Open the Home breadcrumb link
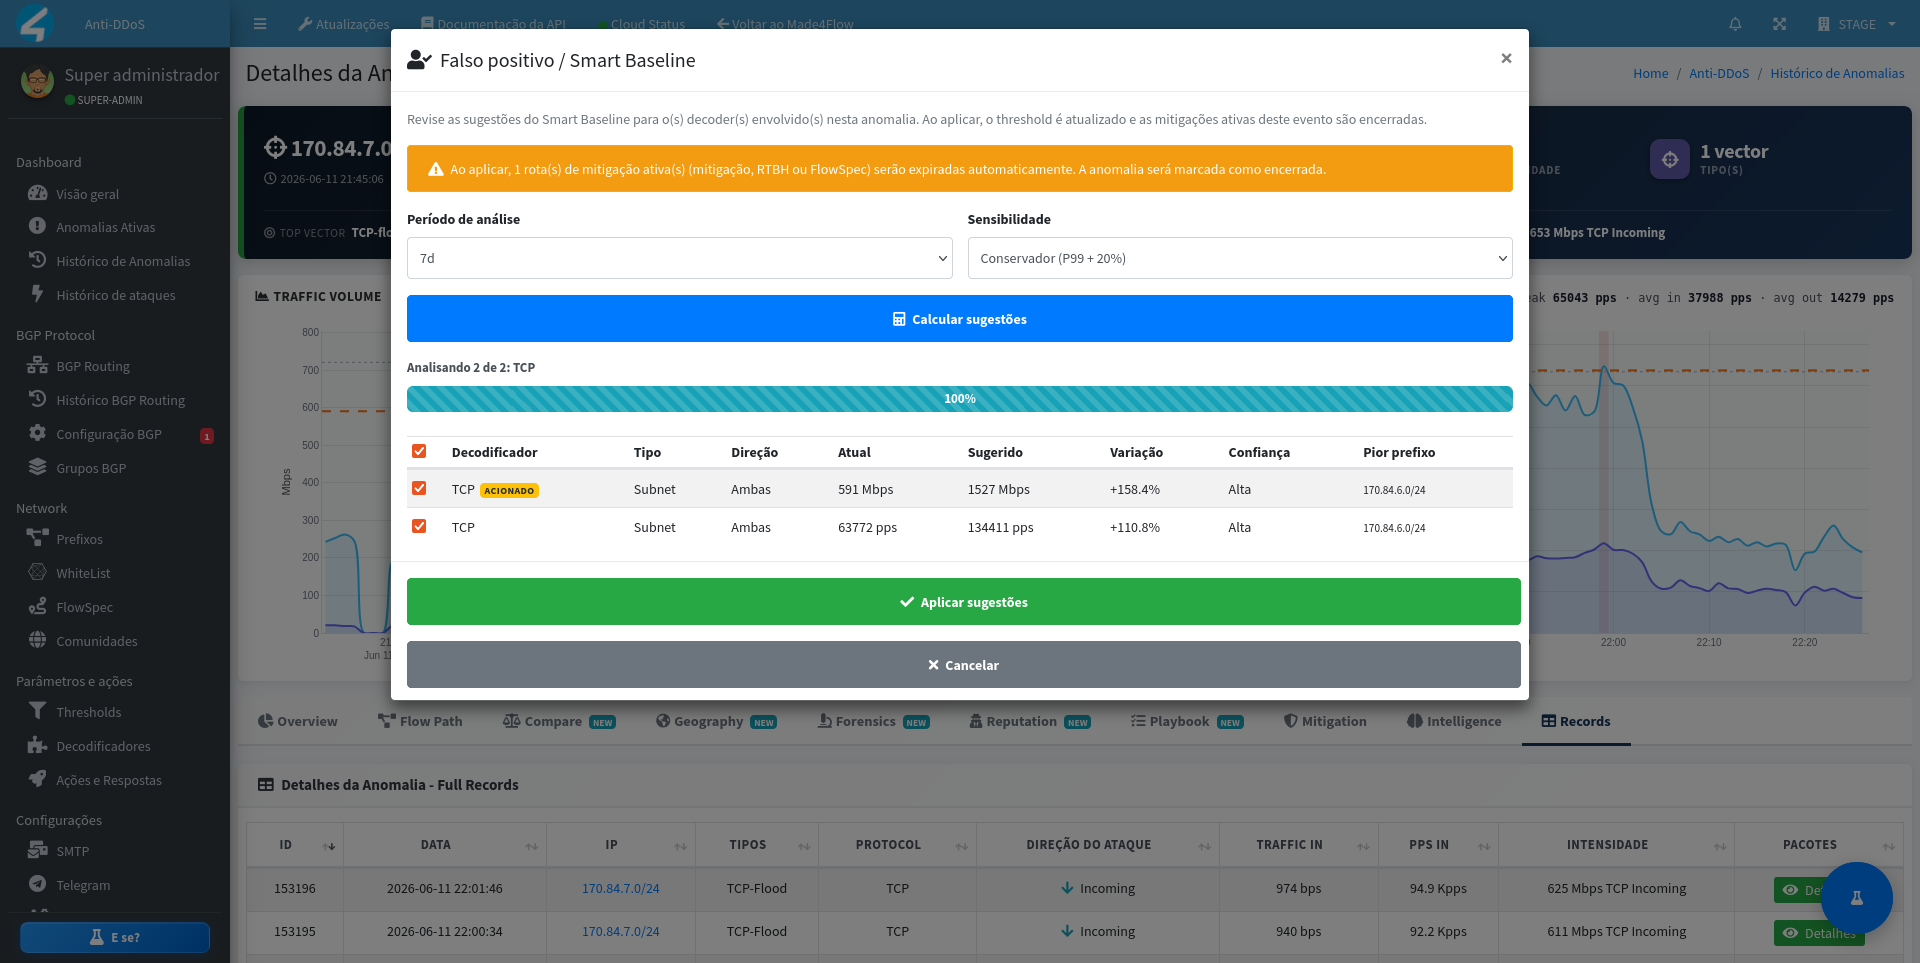 [x=1651, y=73]
